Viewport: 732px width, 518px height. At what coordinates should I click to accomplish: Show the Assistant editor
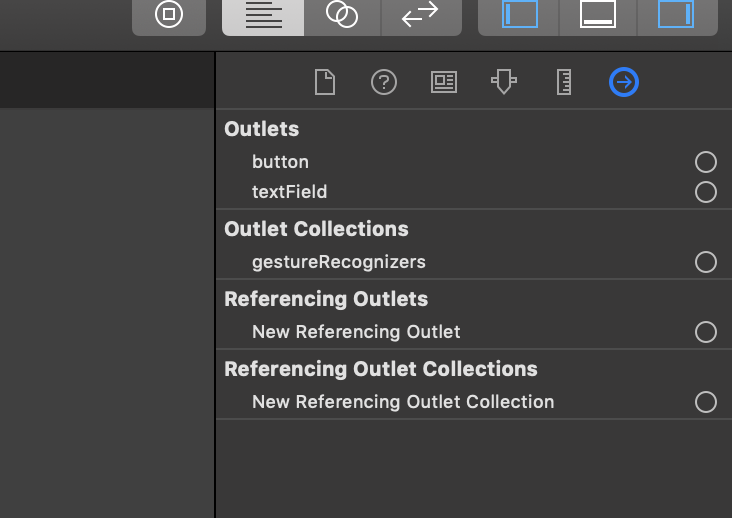[342, 14]
